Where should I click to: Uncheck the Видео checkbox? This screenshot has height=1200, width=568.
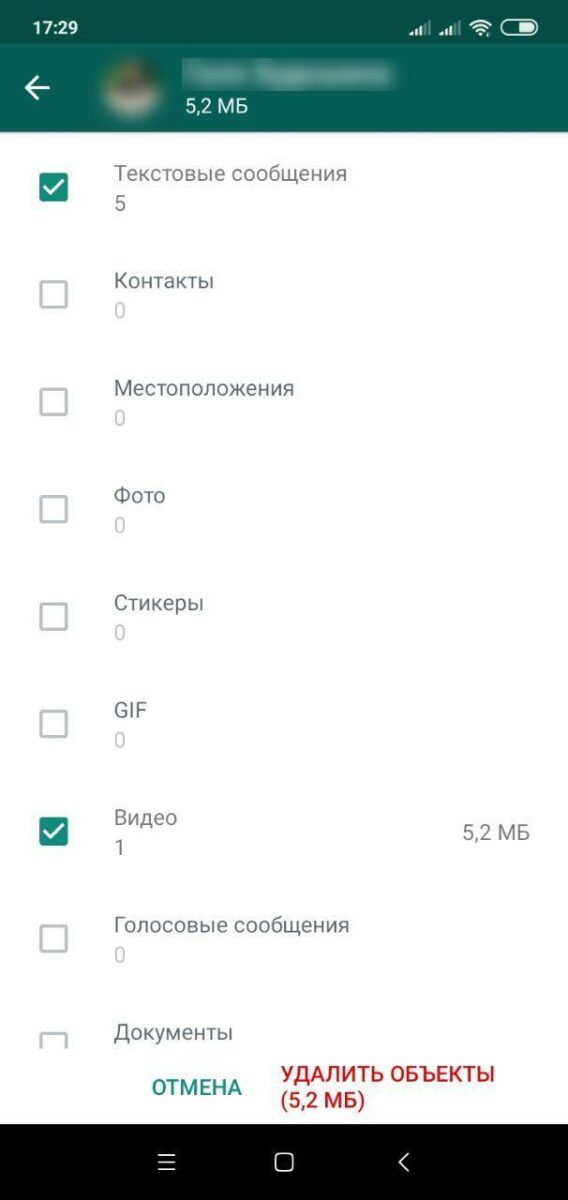[53, 831]
